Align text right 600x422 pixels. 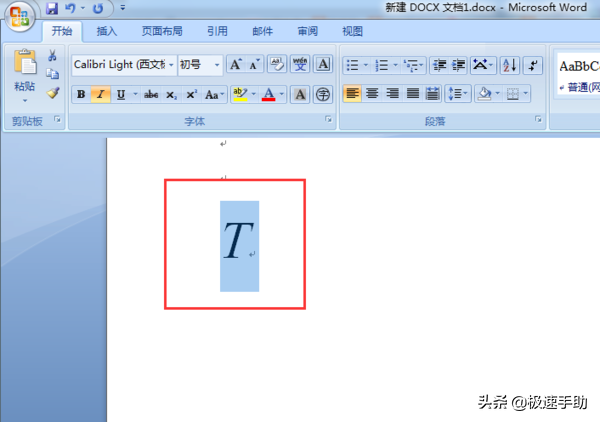[392, 94]
